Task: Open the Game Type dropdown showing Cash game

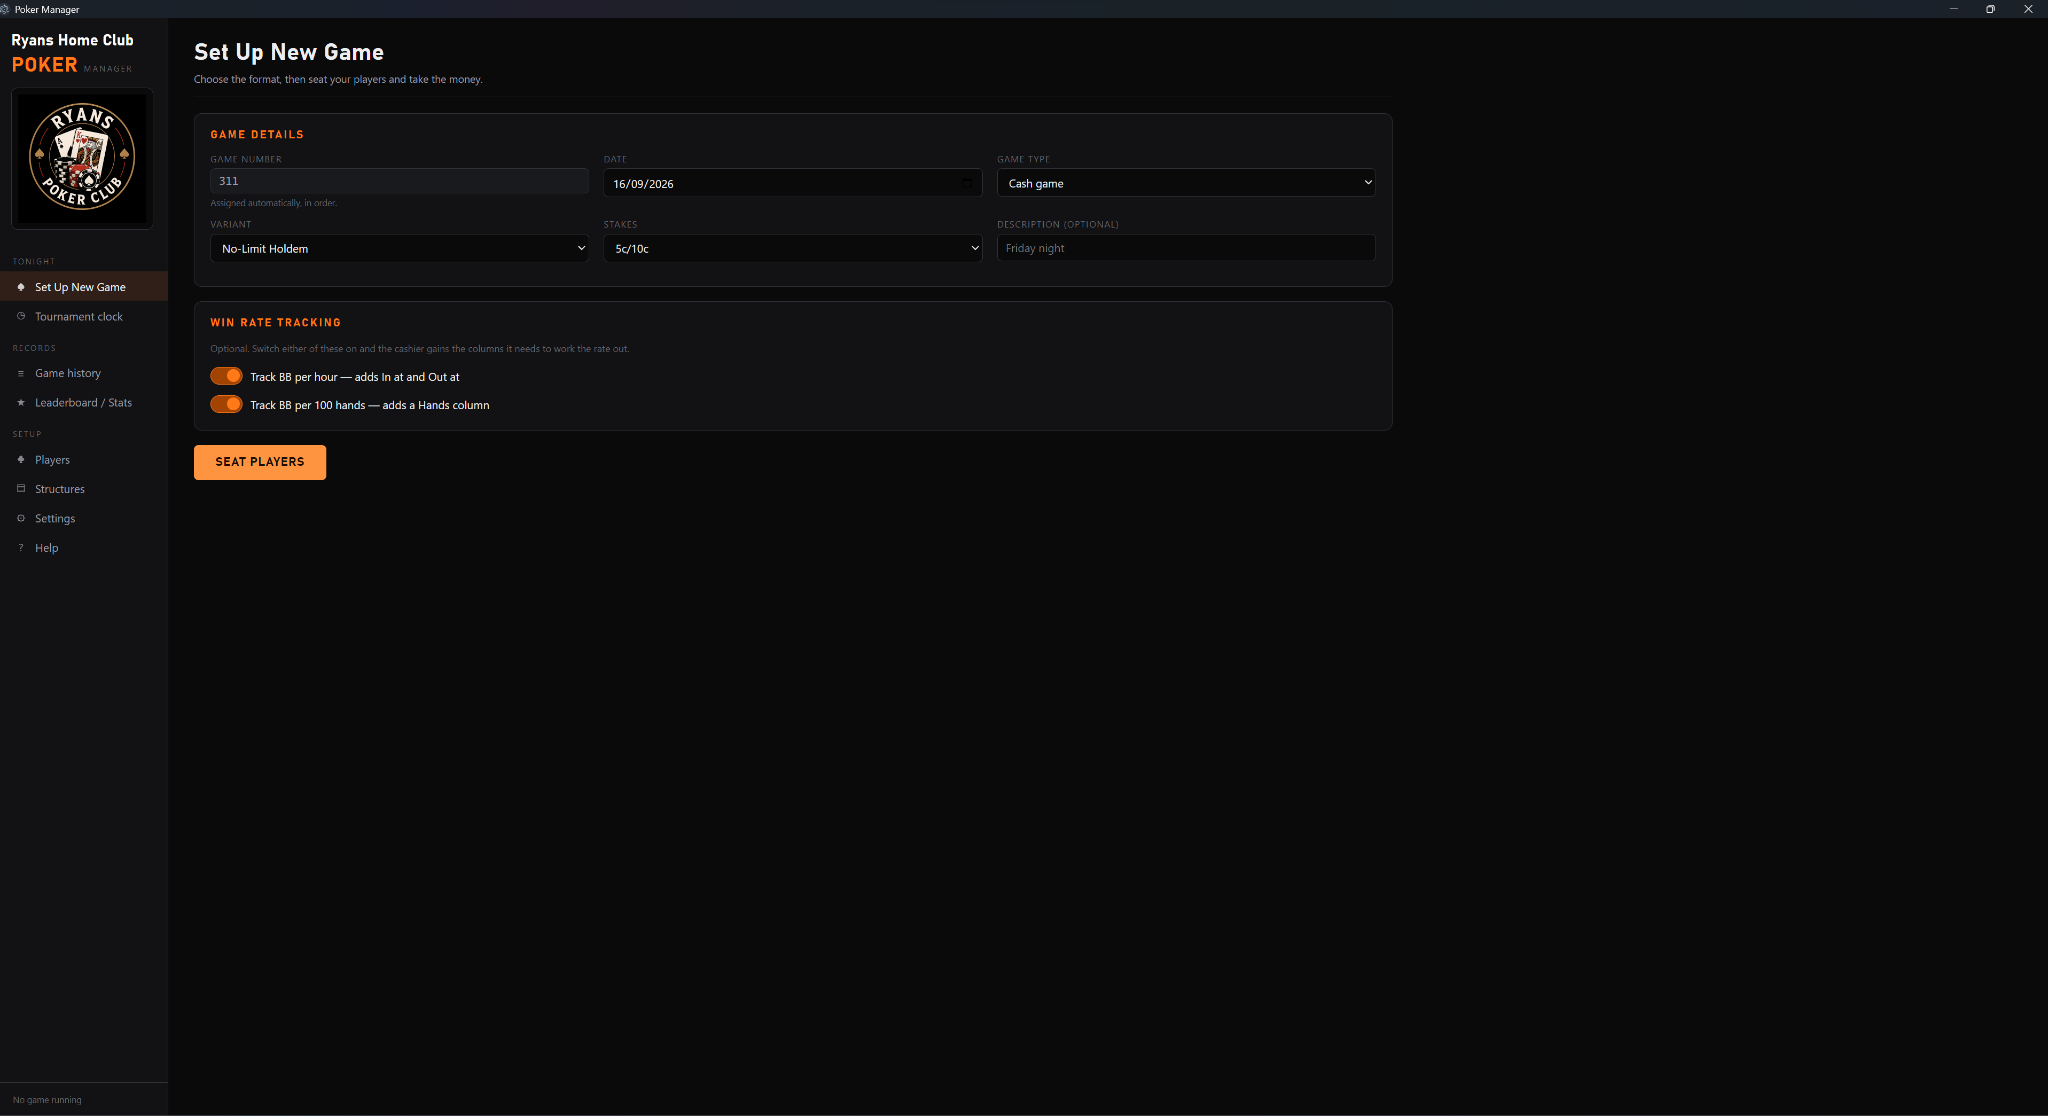Action: point(1186,183)
